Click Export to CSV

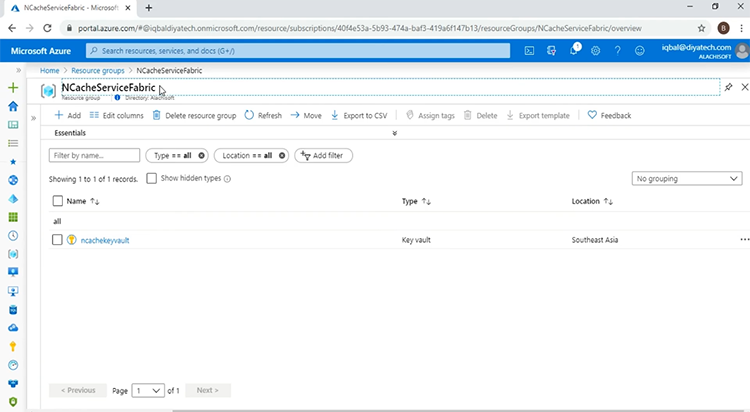tap(359, 115)
